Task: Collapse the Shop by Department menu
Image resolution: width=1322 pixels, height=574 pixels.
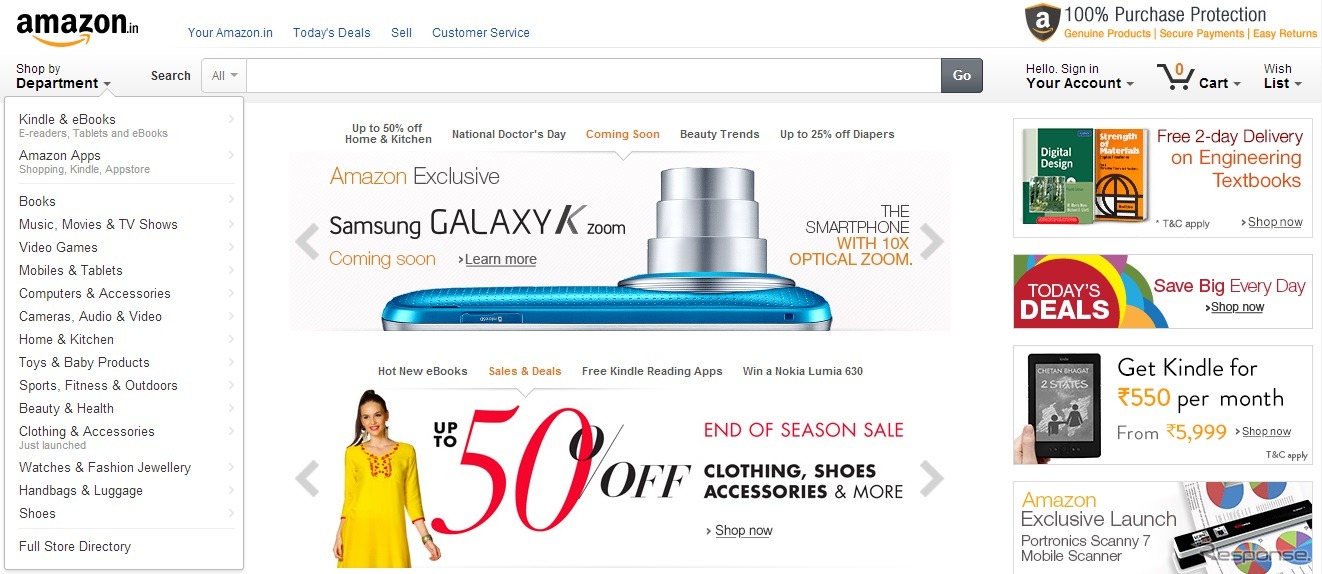Action: [x=63, y=76]
